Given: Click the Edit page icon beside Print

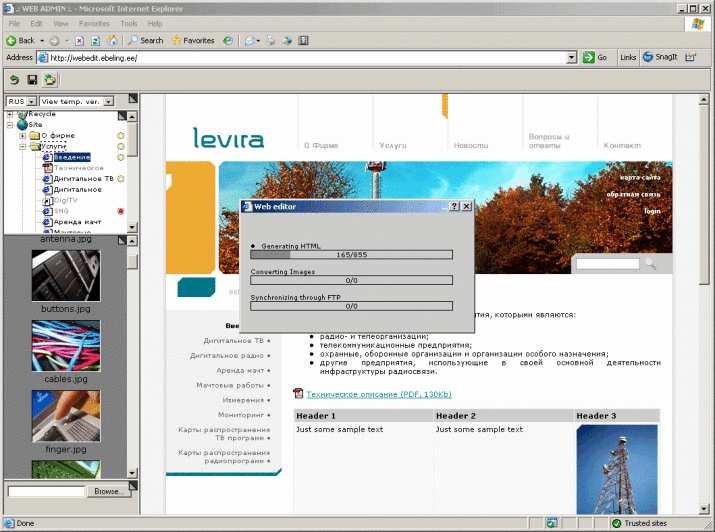Looking at the screenshot, I should point(287,41).
